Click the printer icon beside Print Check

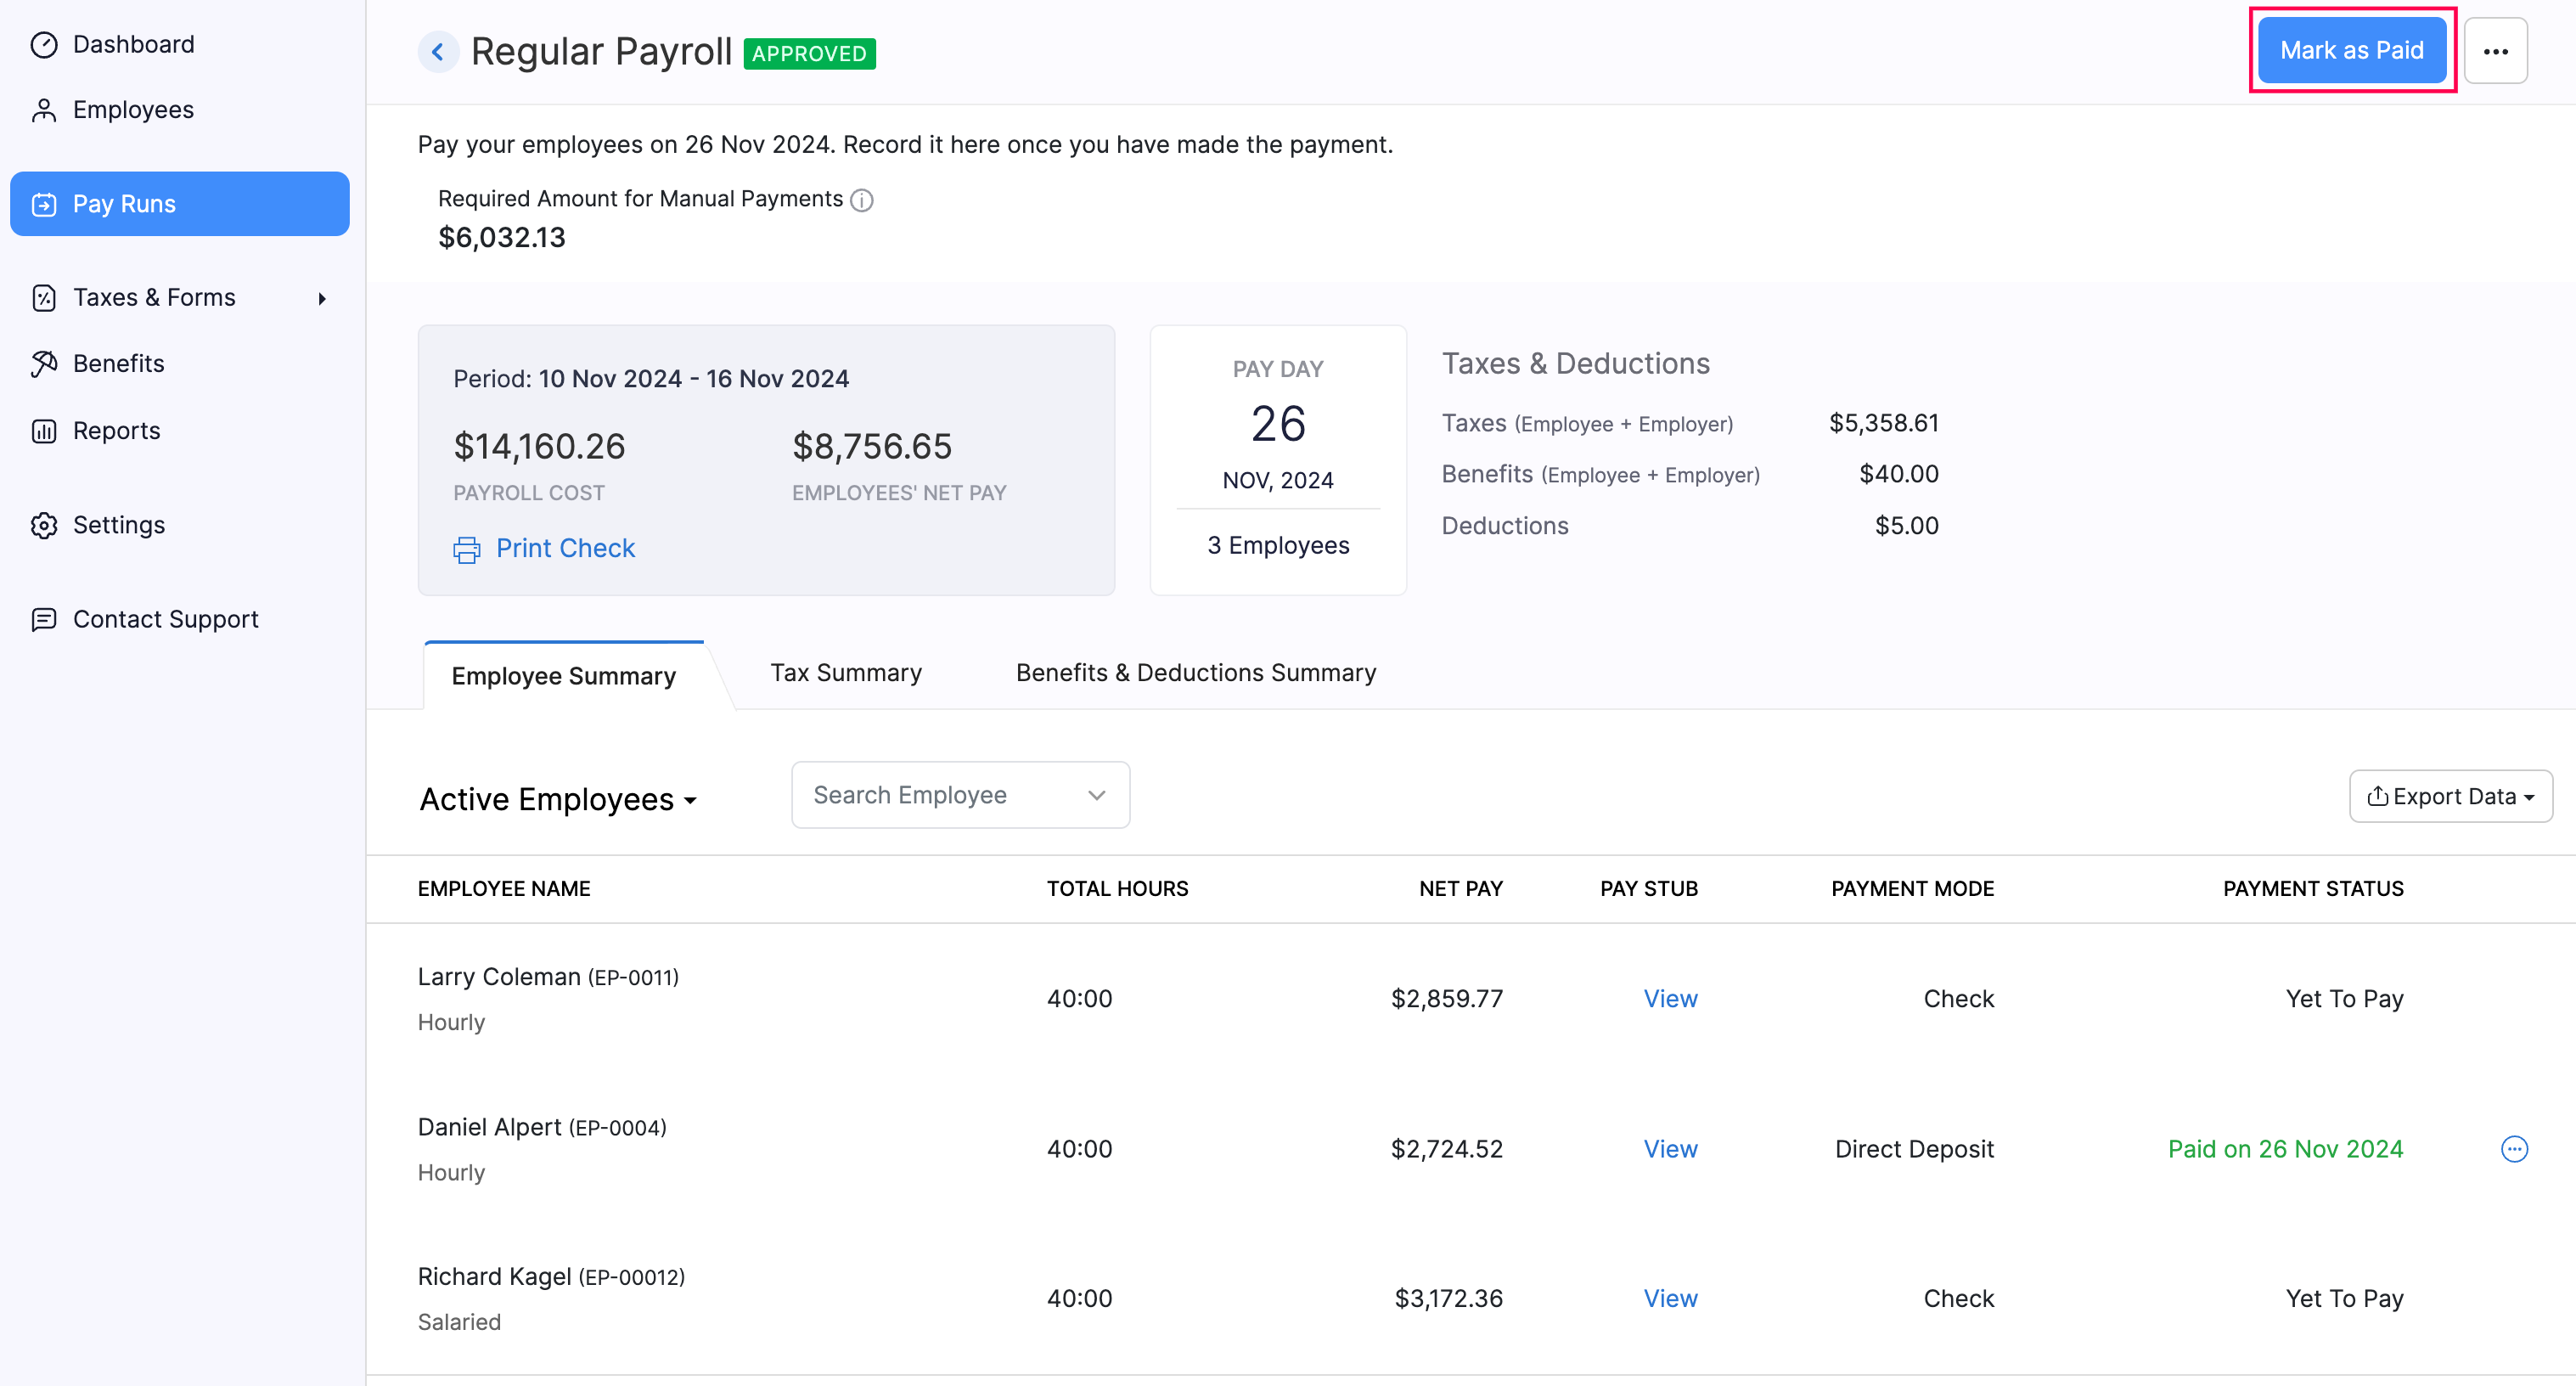coord(465,548)
